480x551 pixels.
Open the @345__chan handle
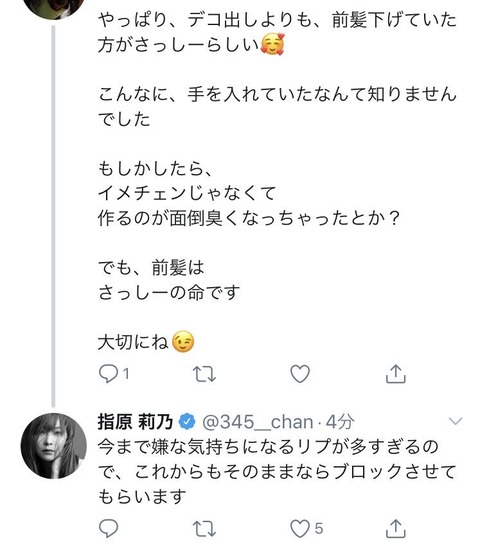pos(258,422)
